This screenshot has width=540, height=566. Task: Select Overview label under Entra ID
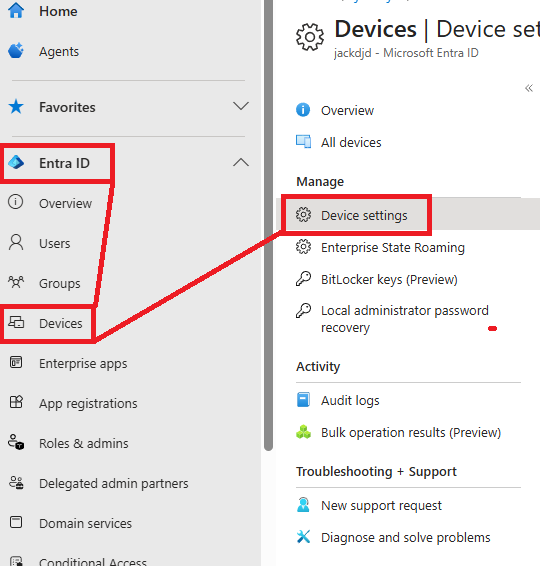click(x=65, y=203)
